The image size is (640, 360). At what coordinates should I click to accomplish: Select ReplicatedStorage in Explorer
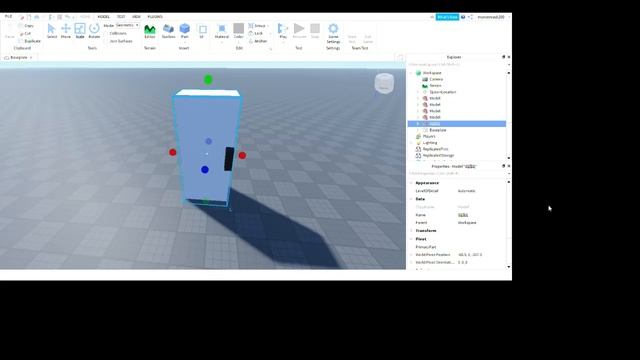coord(438,156)
